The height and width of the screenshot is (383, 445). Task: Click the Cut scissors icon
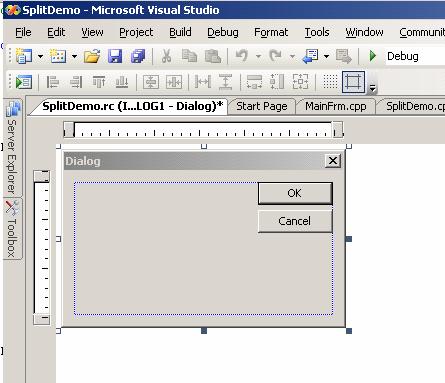pos(166,56)
